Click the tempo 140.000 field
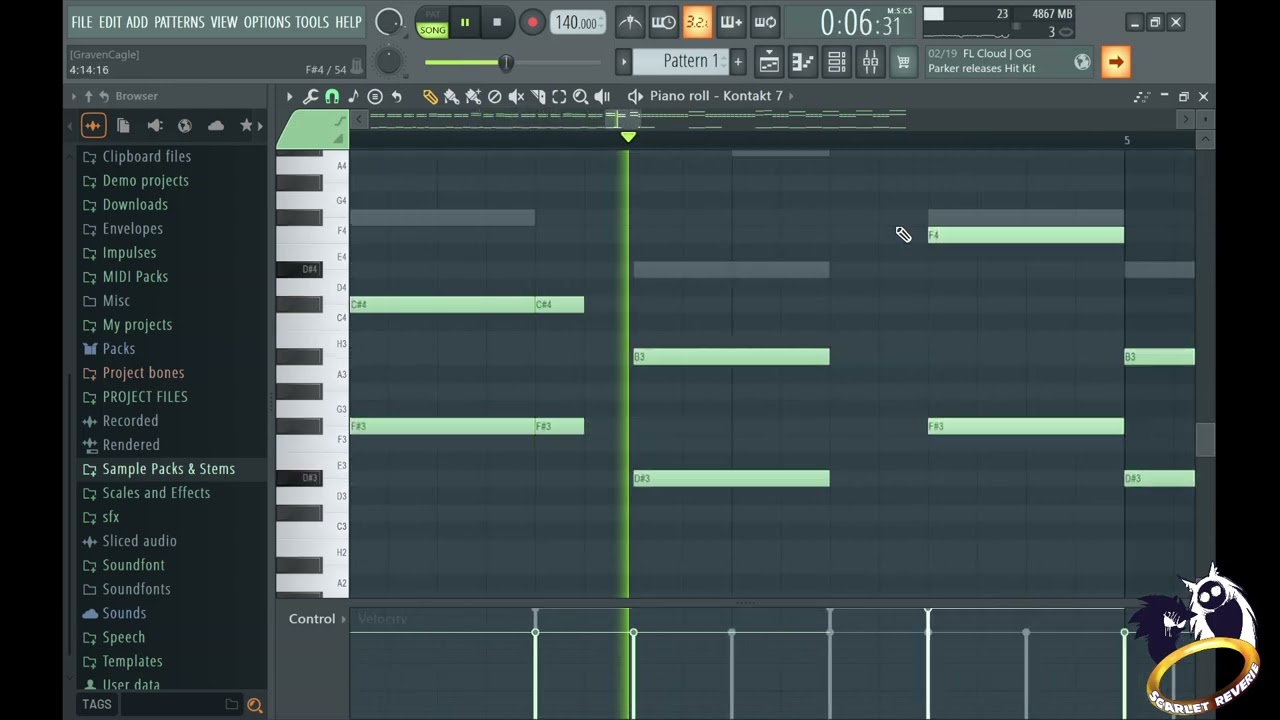This screenshot has height=720, width=1280. (x=577, y=23)
